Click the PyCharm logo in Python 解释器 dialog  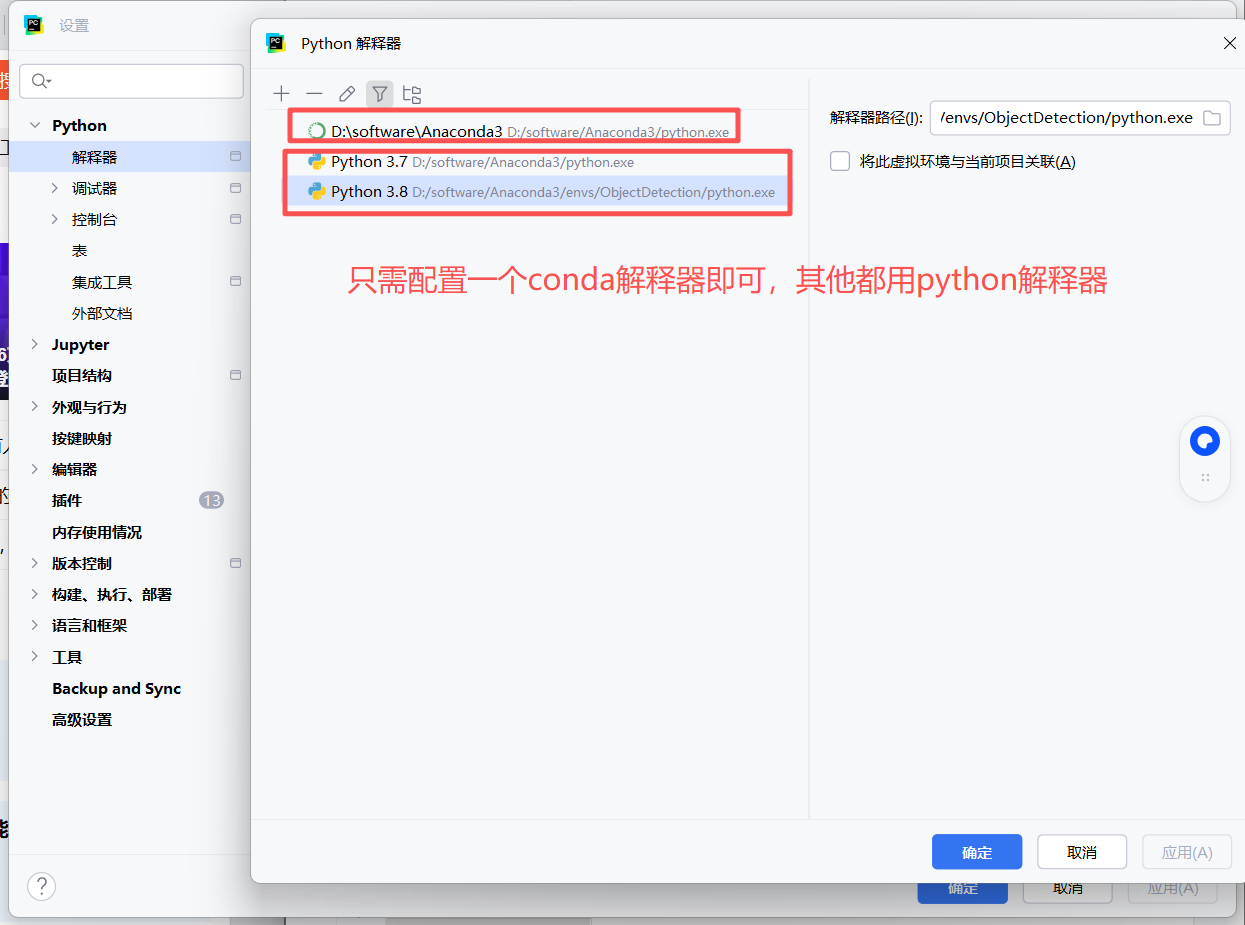click(276, 43)
